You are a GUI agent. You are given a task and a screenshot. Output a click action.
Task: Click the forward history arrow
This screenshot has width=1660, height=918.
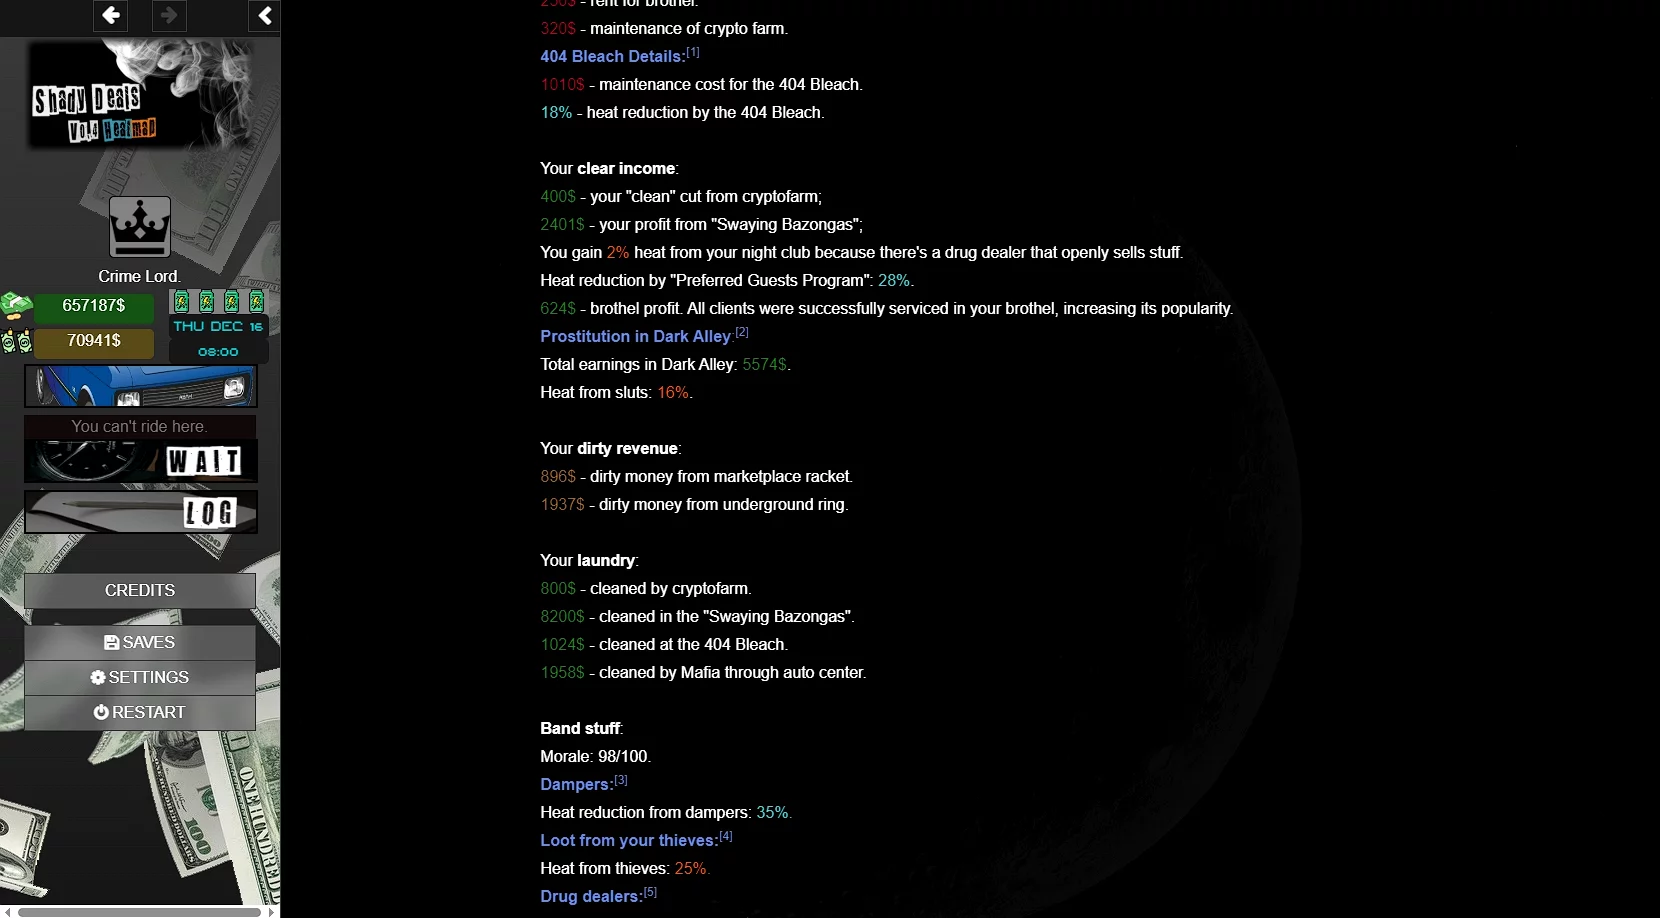(169, 15)
